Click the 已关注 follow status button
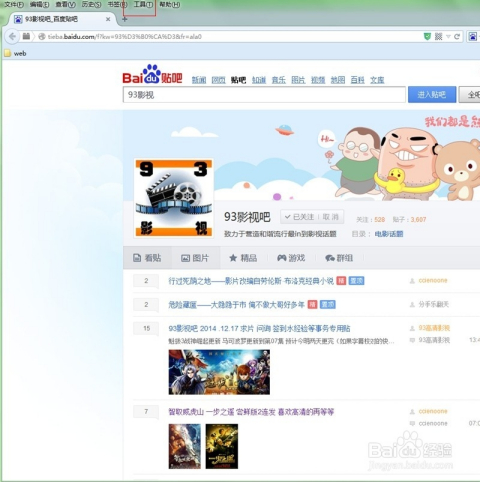Screen dimensions: 480x482 [x=299, y=217]
